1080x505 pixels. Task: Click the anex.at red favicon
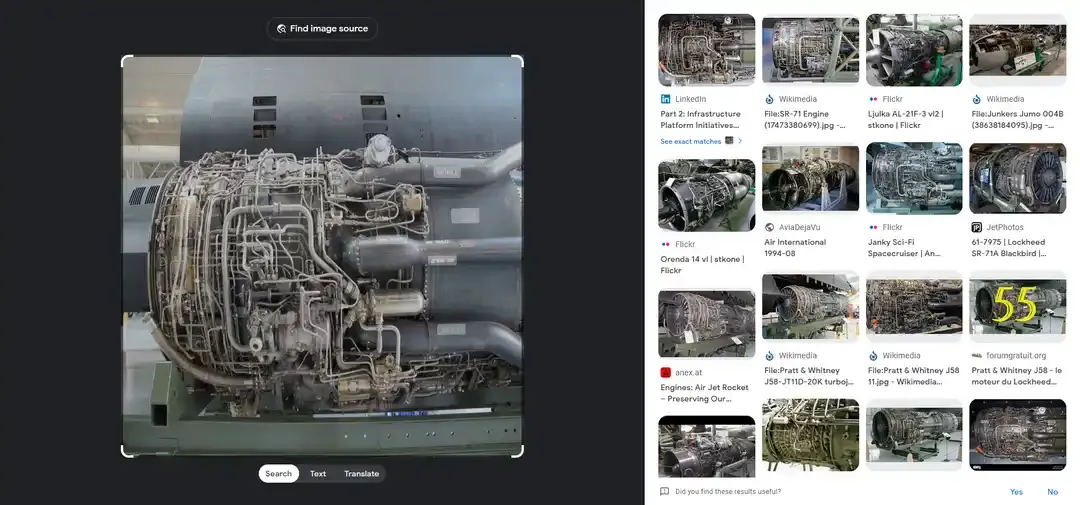(x=665, y=373)
